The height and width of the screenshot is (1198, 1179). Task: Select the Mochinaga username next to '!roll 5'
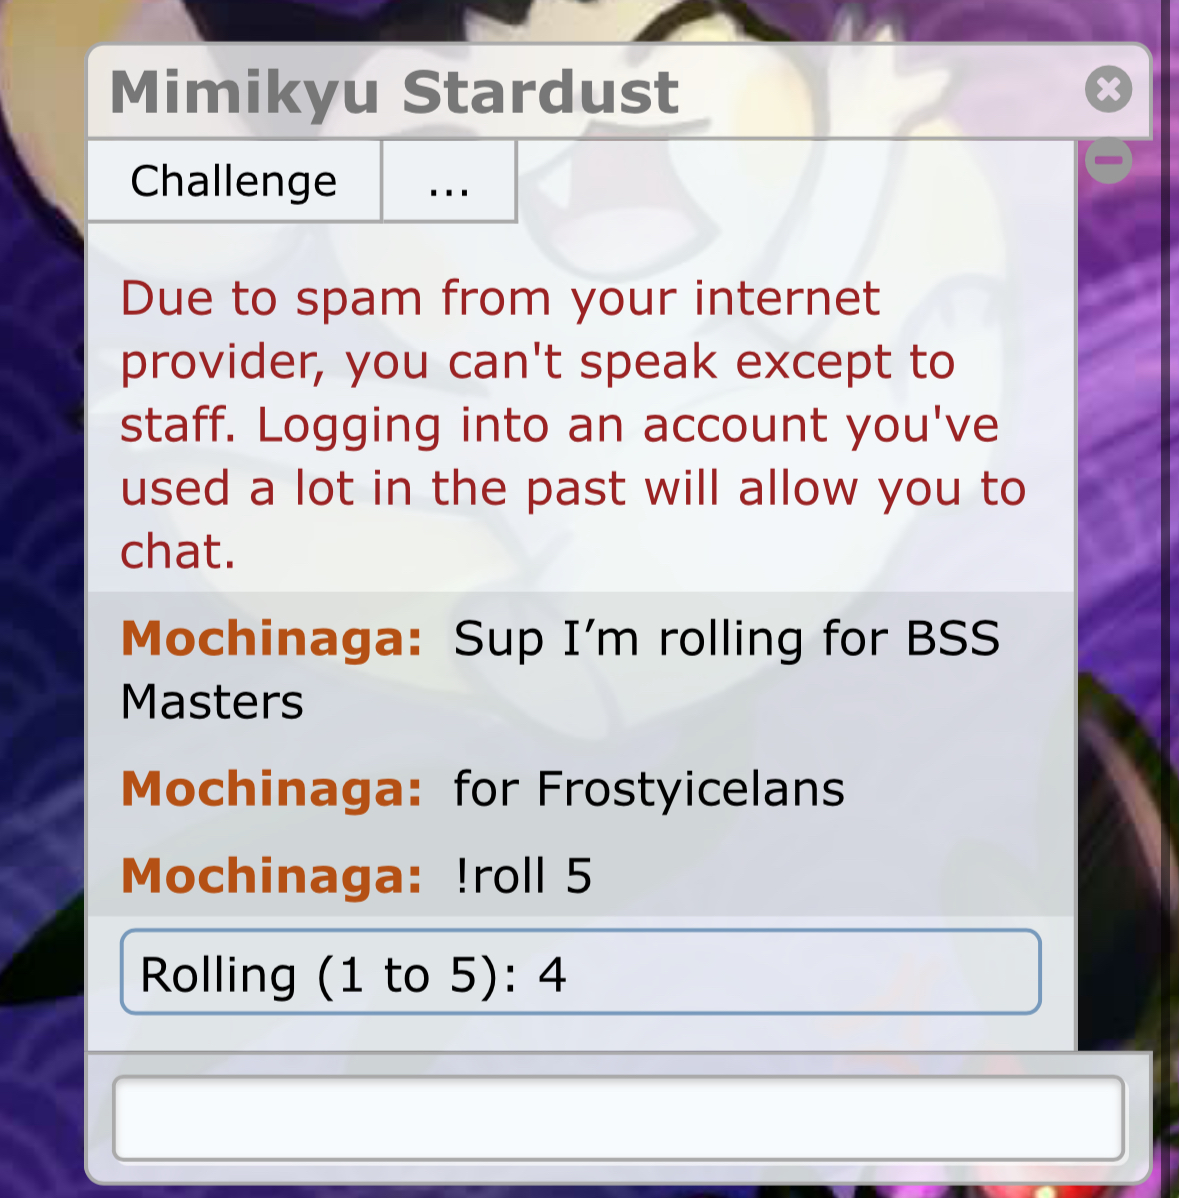pos(271,876)
